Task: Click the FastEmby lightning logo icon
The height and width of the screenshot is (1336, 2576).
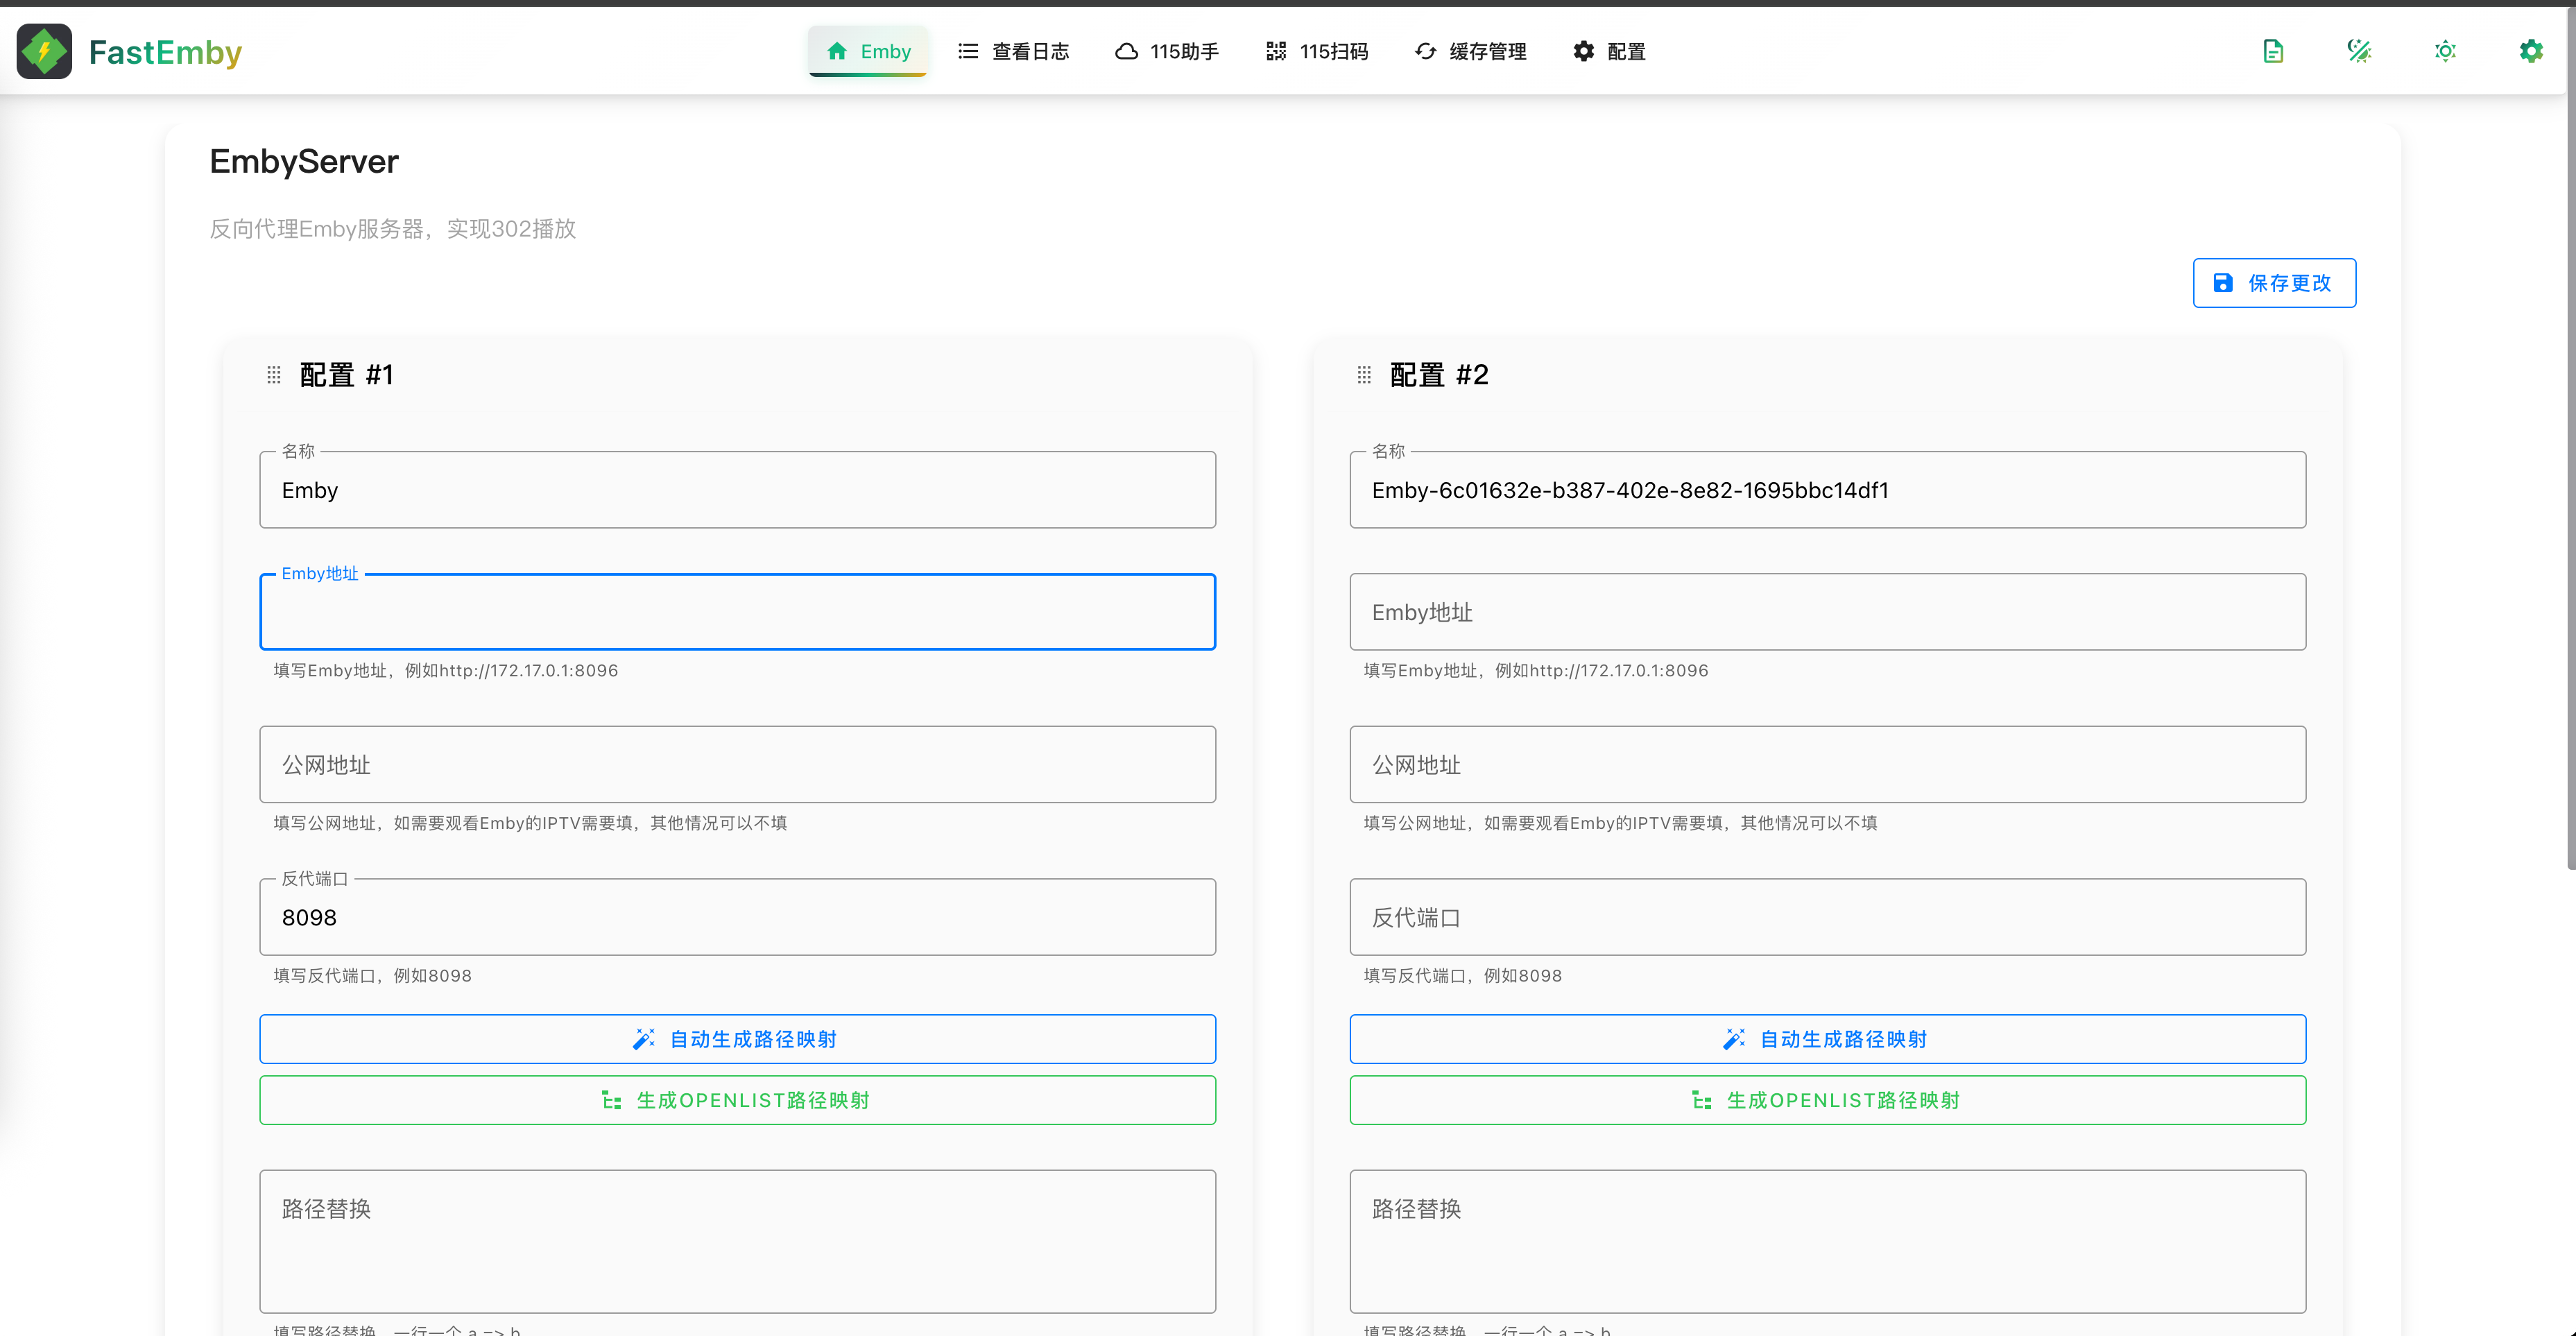Action: coord(44,51)
